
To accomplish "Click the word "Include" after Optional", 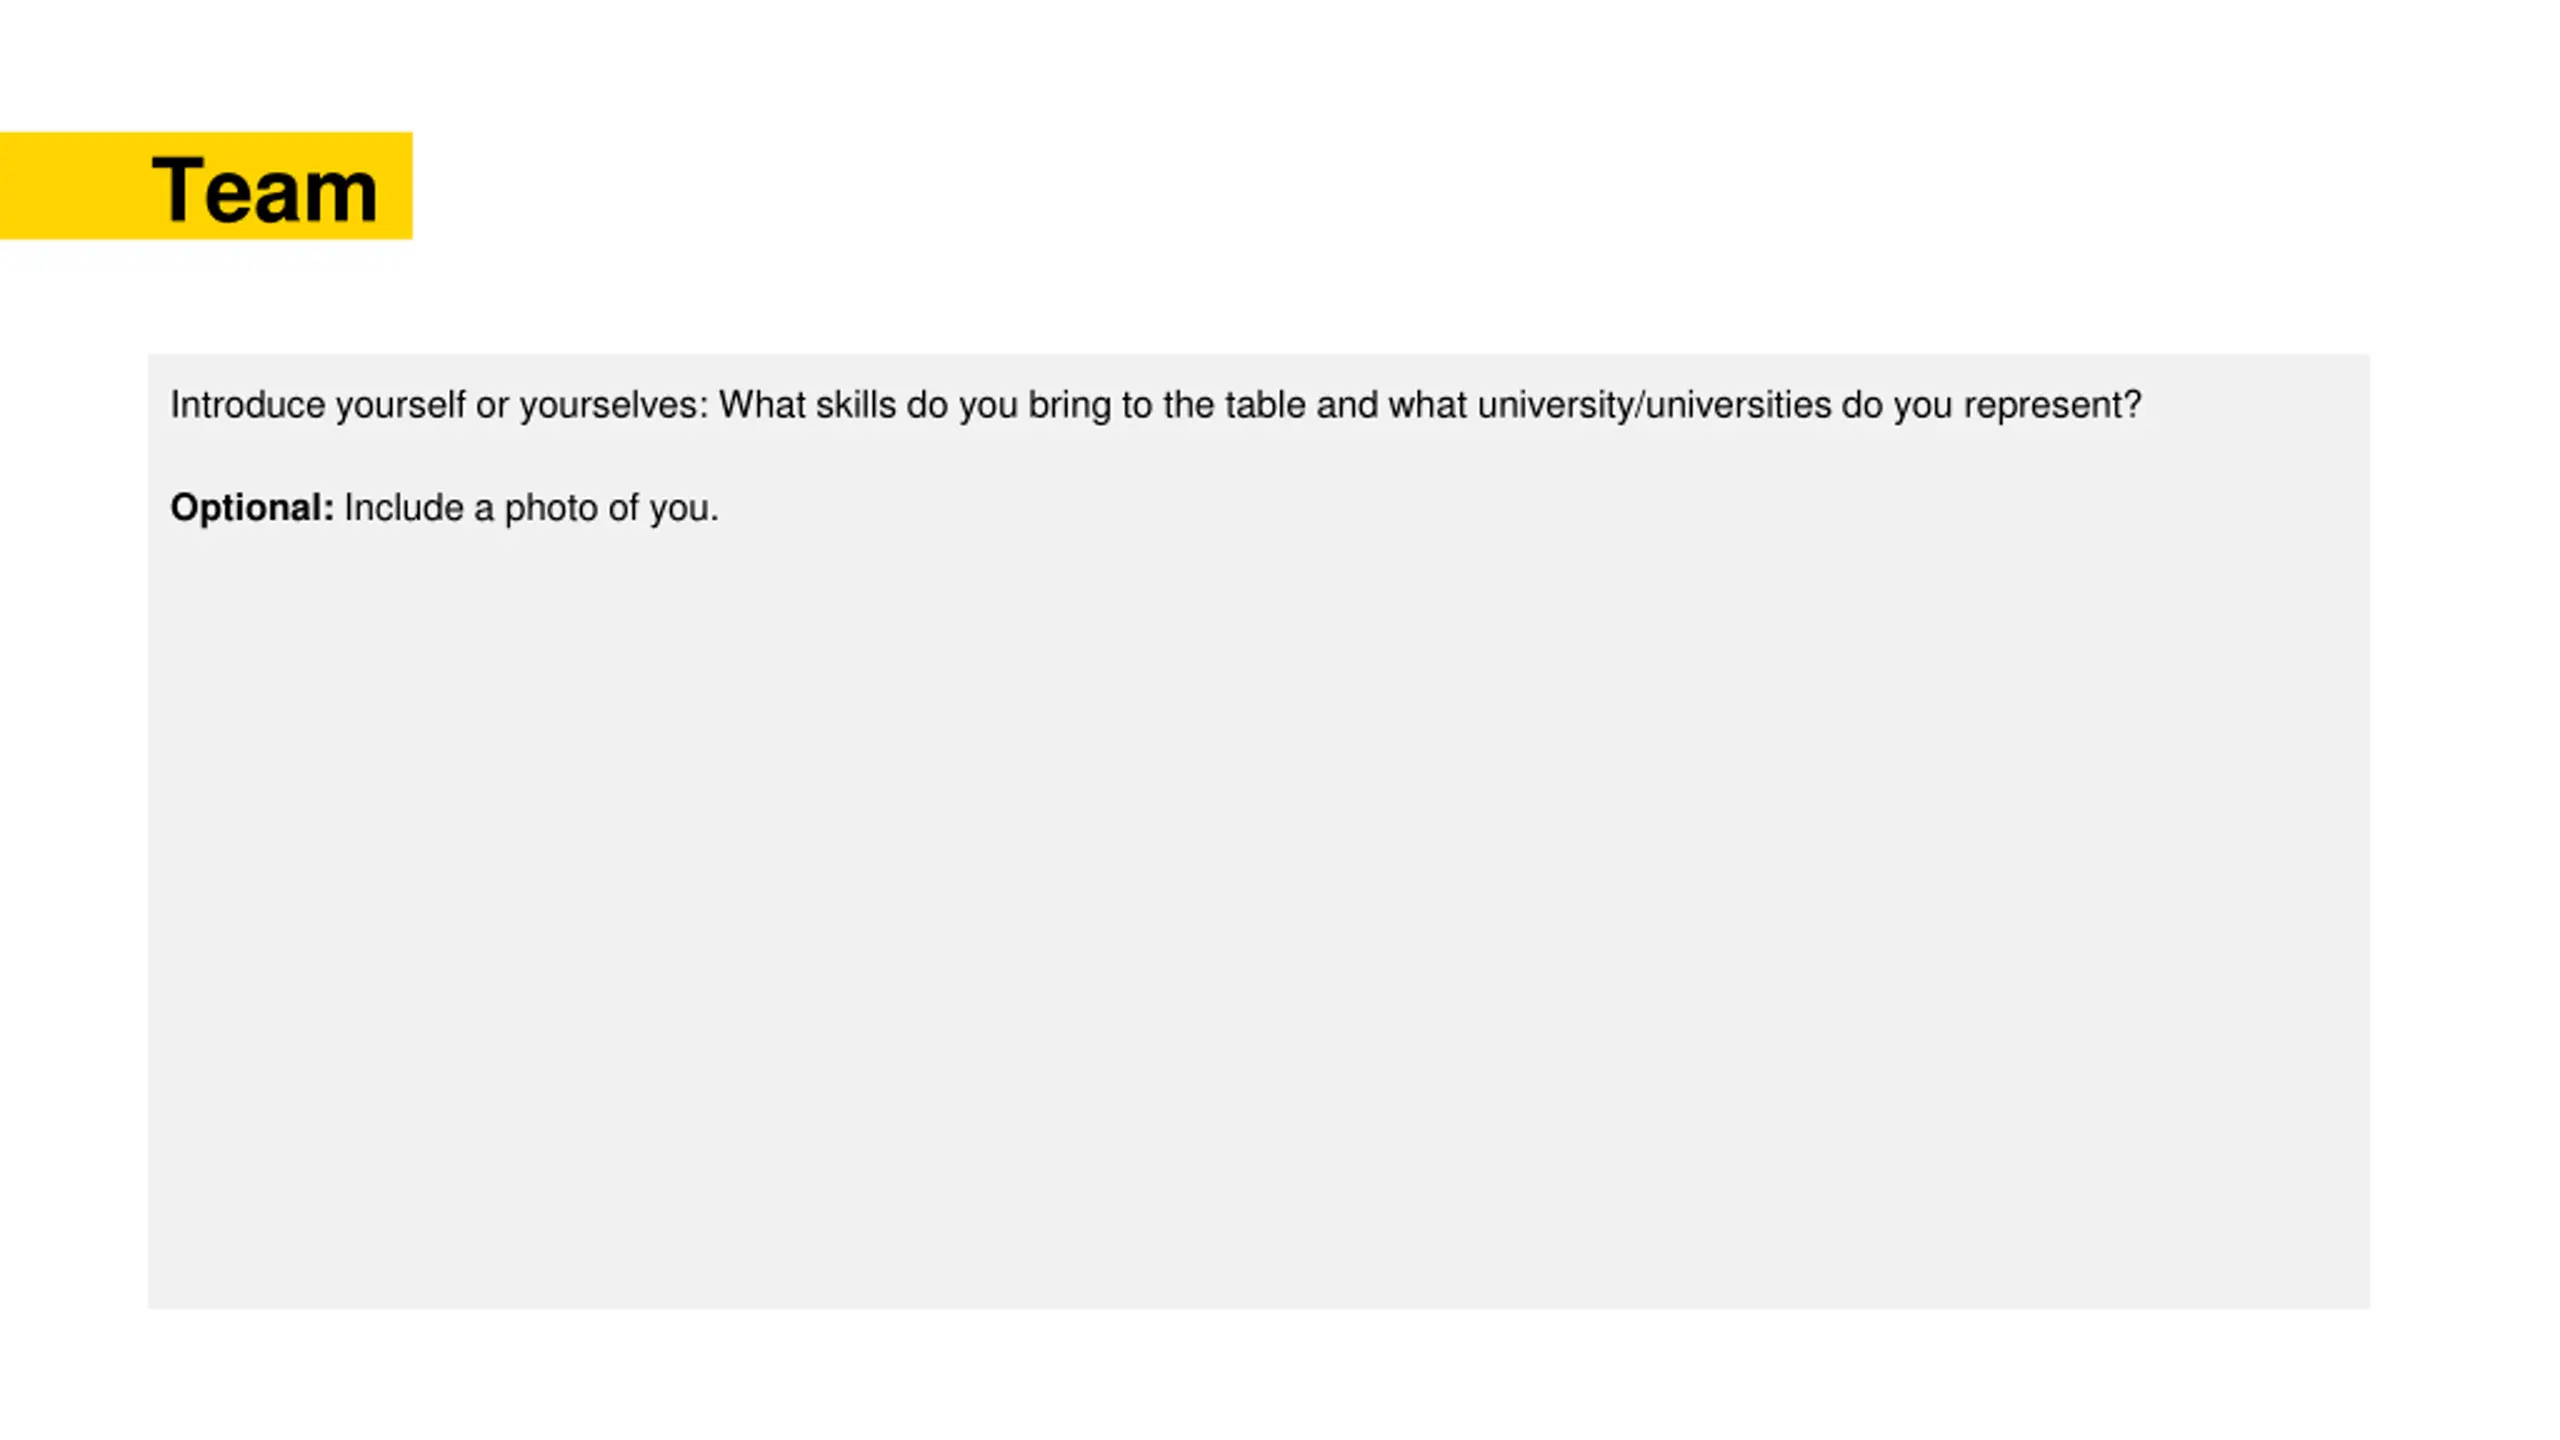I will 404,507.
